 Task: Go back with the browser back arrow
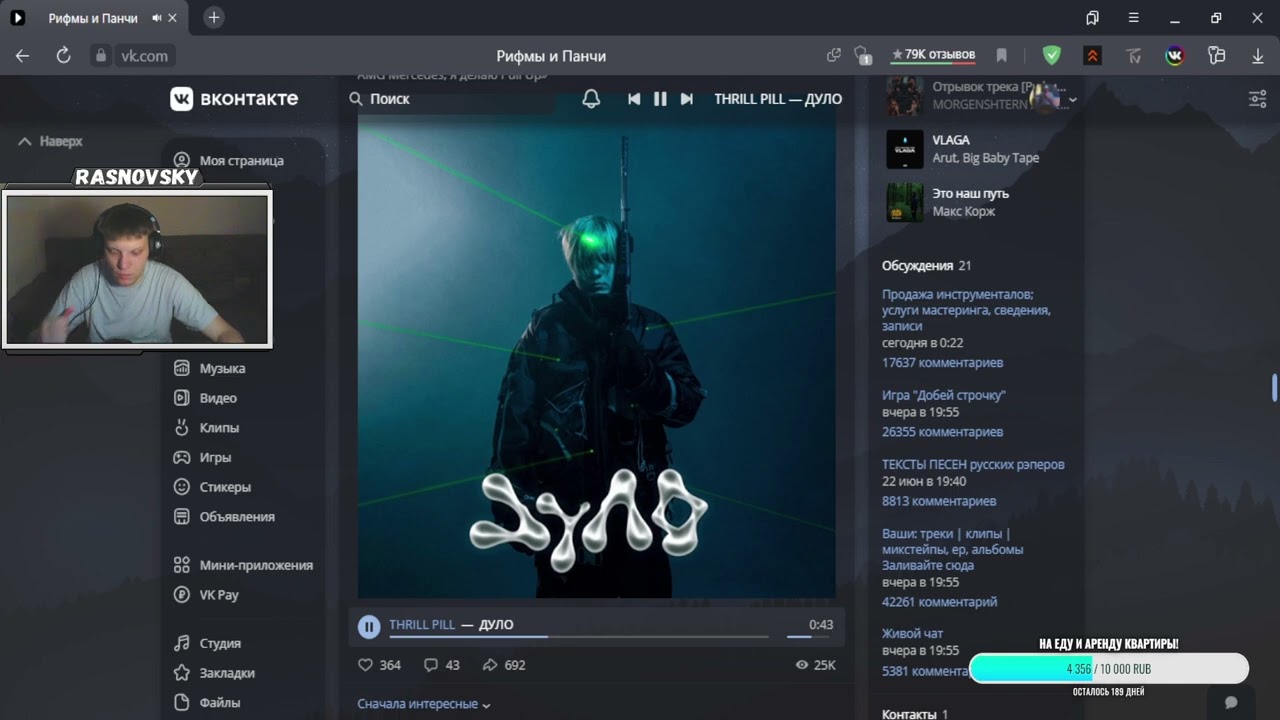(x=22, y=56)
